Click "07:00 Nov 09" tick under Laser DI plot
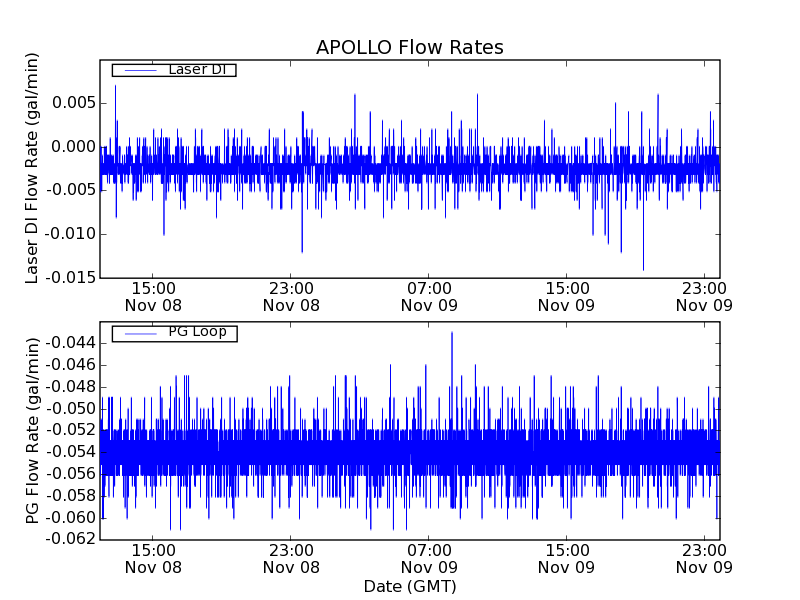800x600 pixels. pos(429,296)
